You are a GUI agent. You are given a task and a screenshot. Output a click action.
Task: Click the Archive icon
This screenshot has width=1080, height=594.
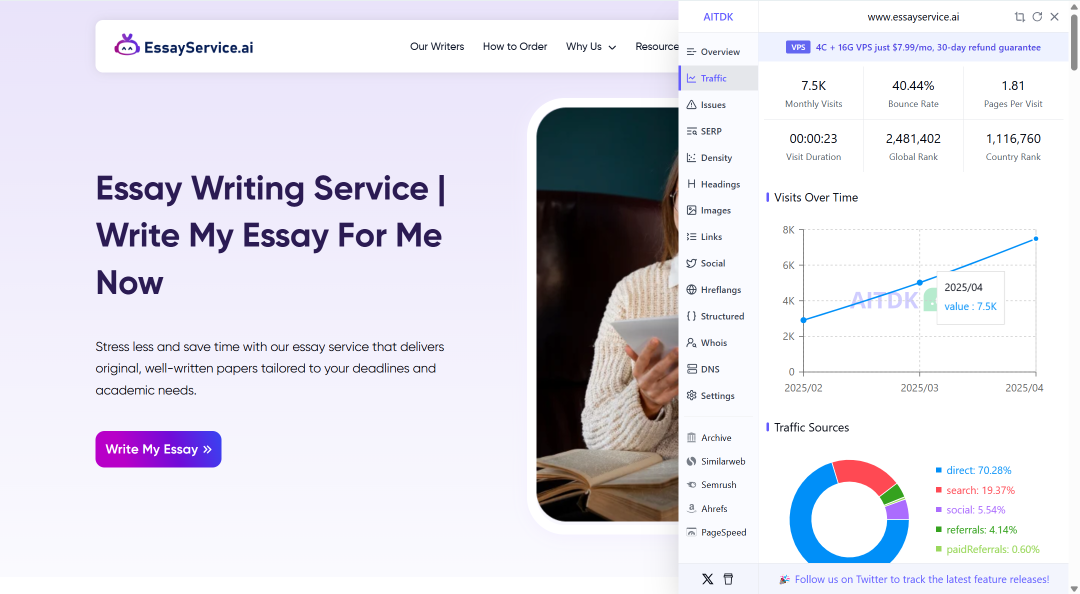[692, 438]
